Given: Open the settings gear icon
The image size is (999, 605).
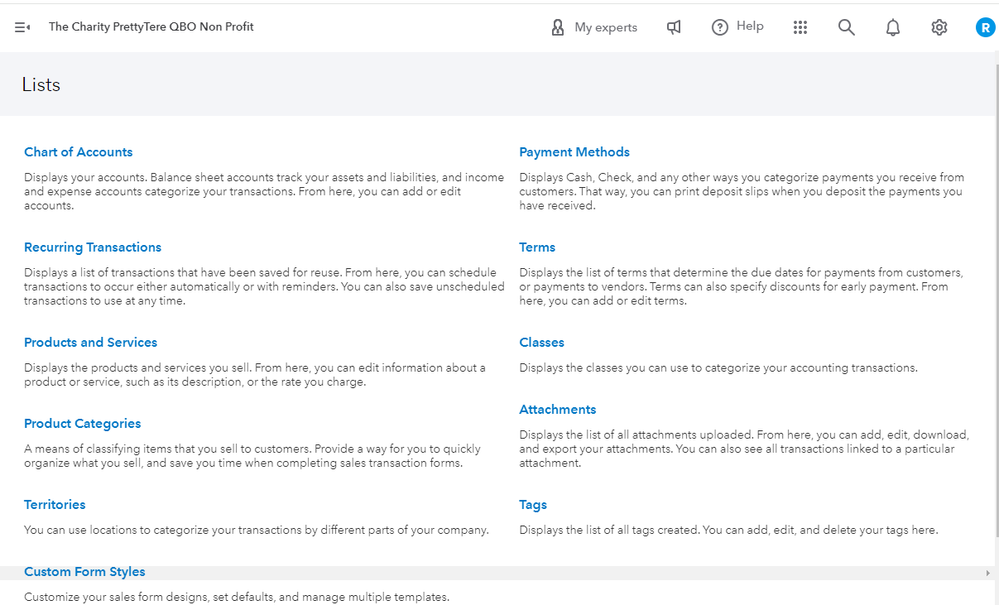Looking at the screenshot, I should 939,28.
